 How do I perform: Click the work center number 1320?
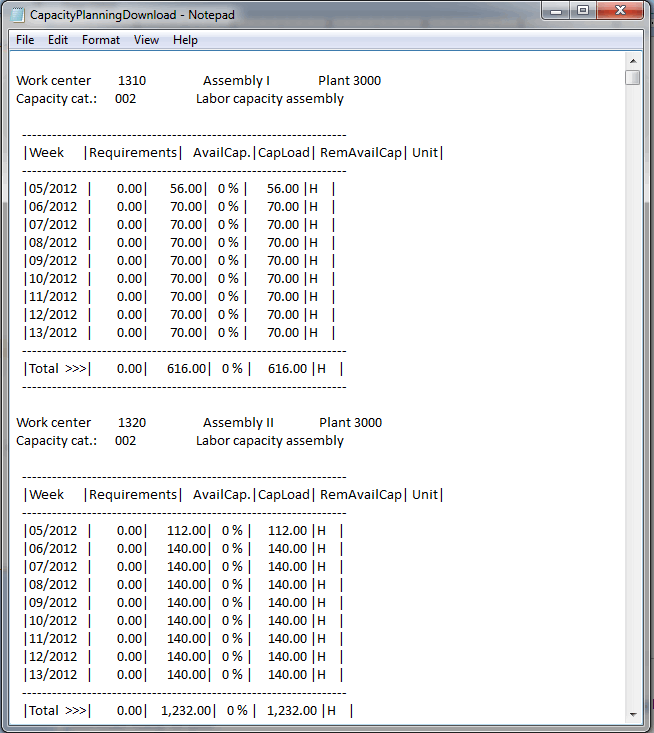(x=132, y=423)
